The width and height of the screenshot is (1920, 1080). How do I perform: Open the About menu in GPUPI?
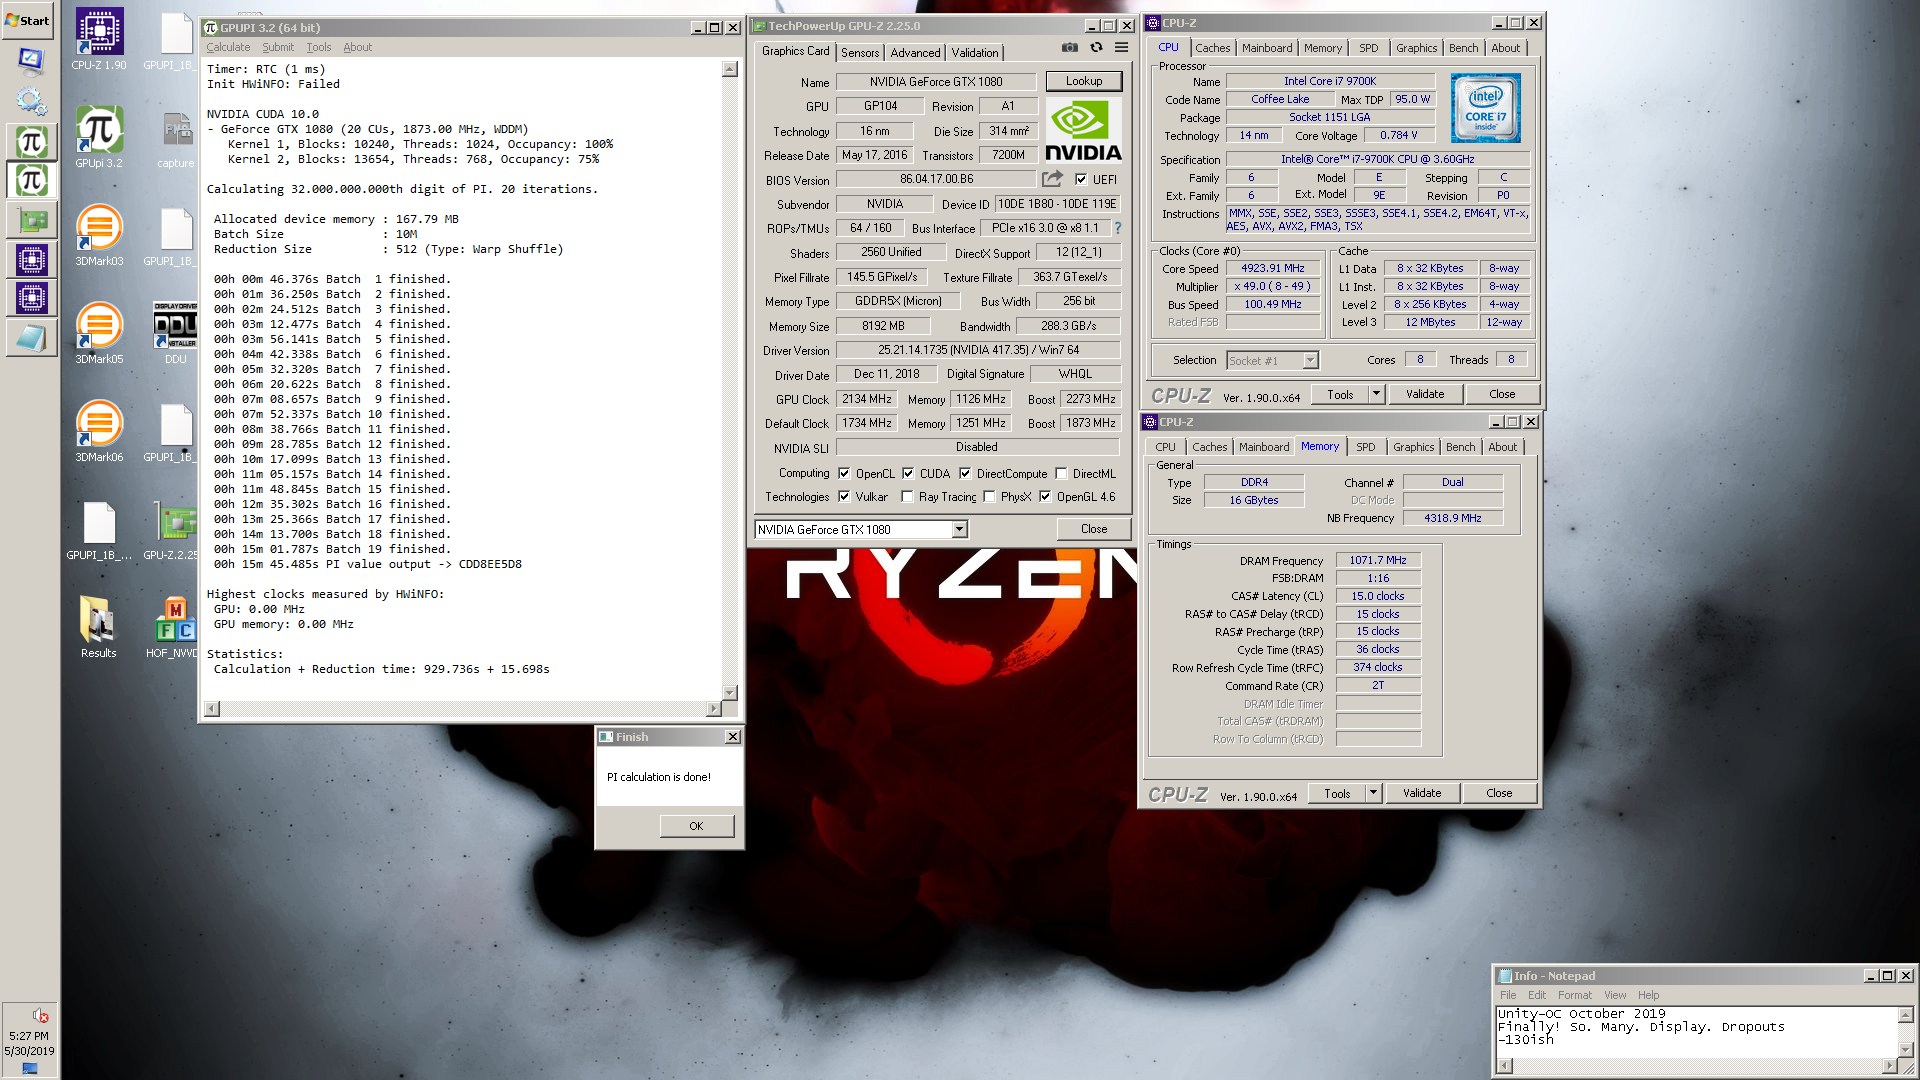358,47
